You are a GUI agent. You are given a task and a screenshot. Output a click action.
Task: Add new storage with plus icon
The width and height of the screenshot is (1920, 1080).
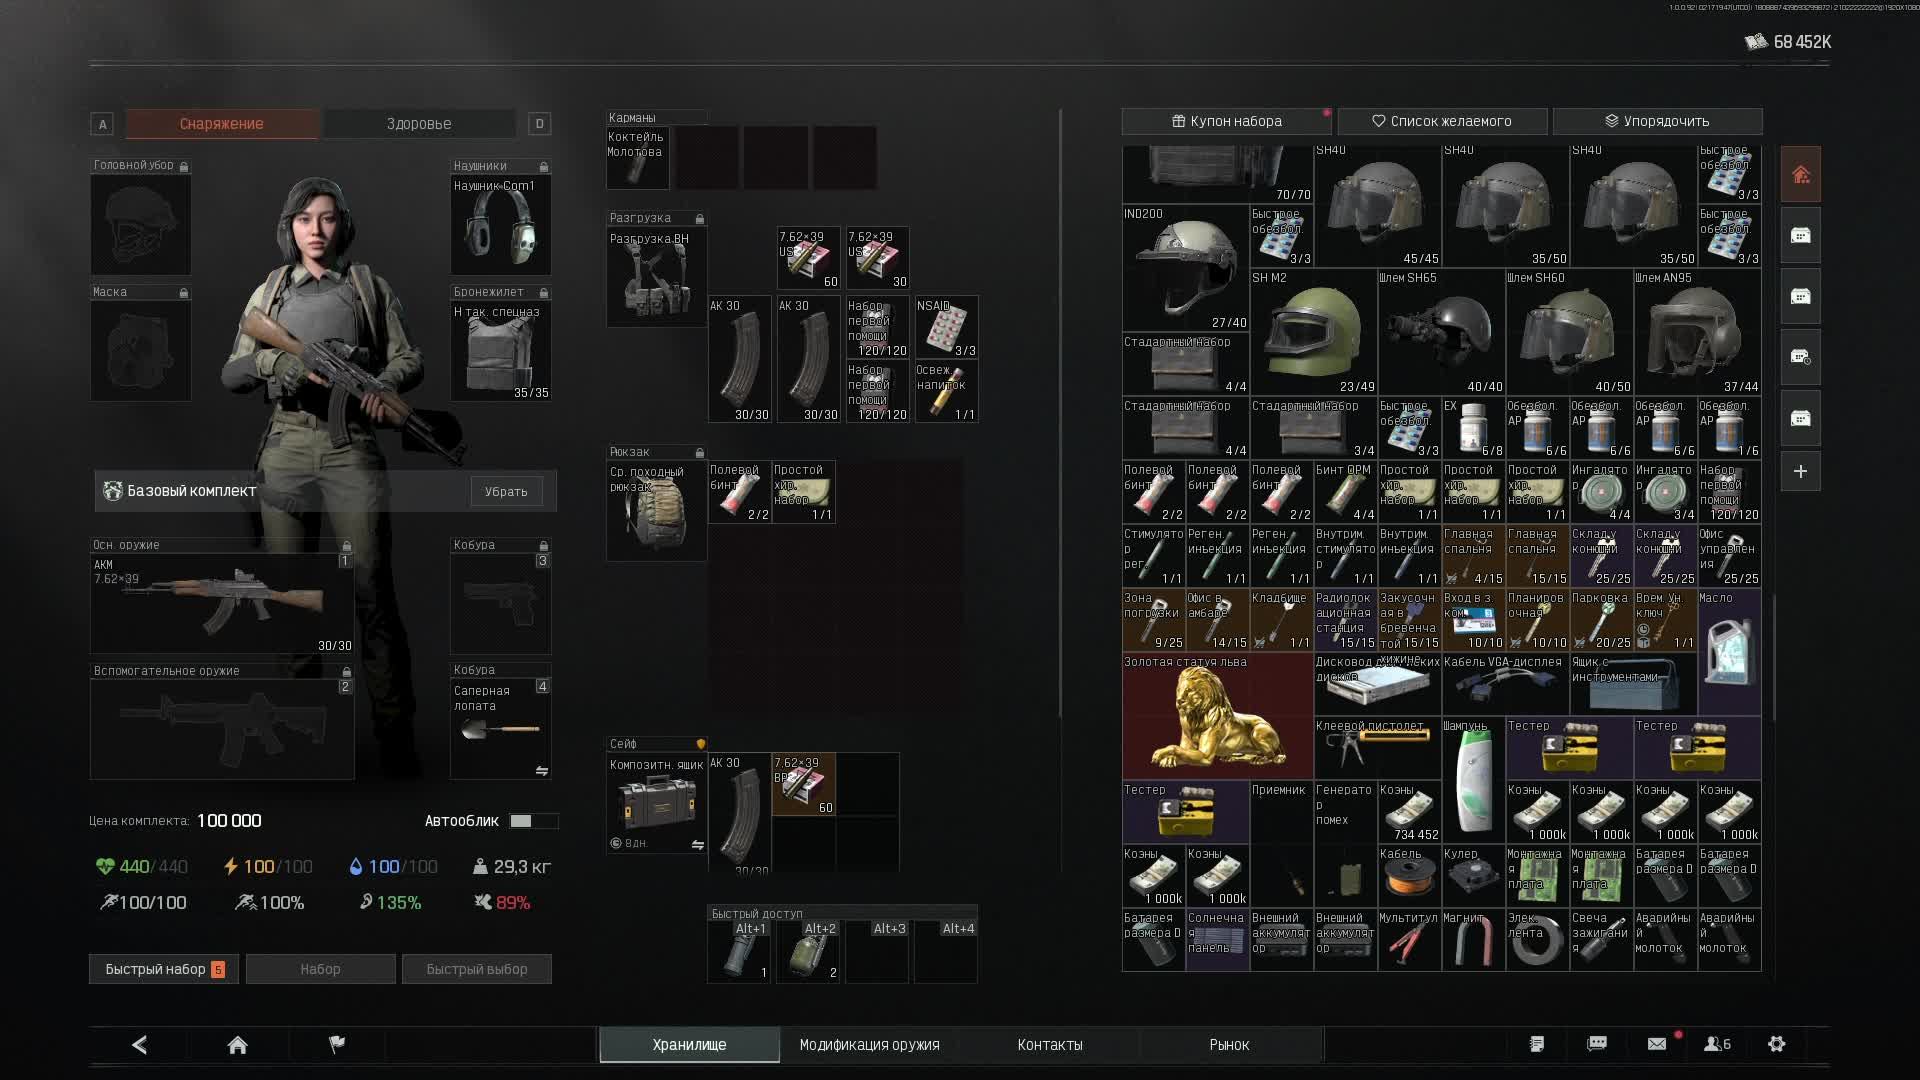tap(1800, 471)
